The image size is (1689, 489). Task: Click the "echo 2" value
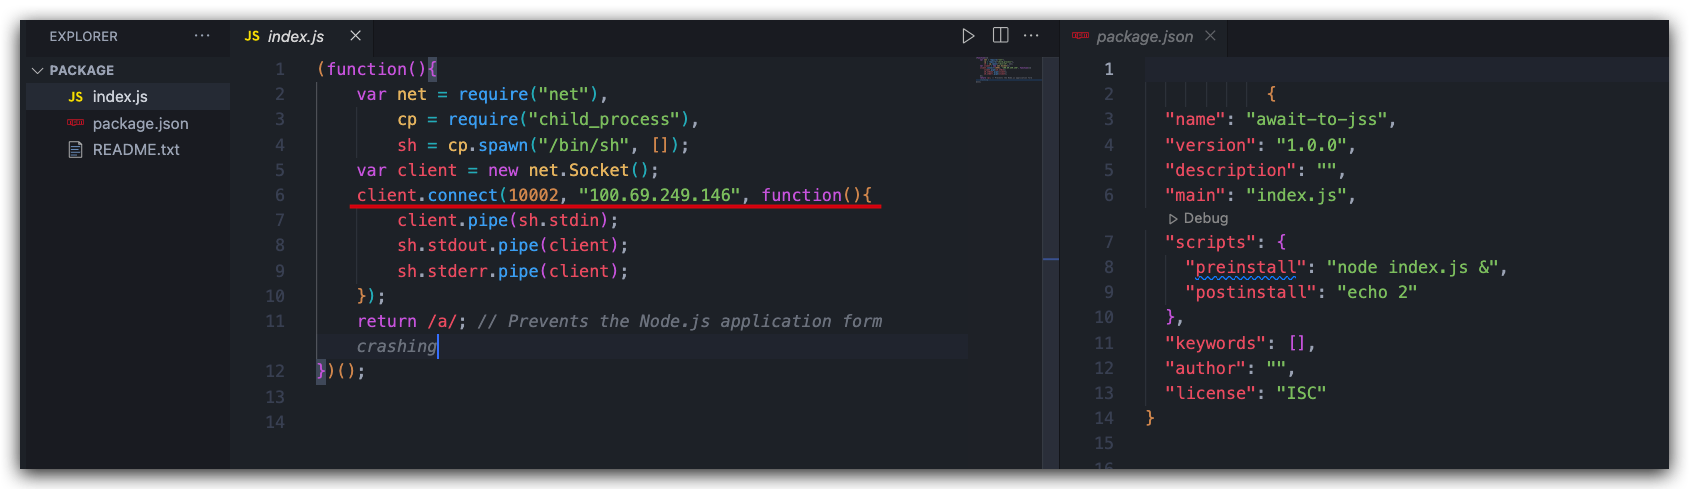[1377, 292]
